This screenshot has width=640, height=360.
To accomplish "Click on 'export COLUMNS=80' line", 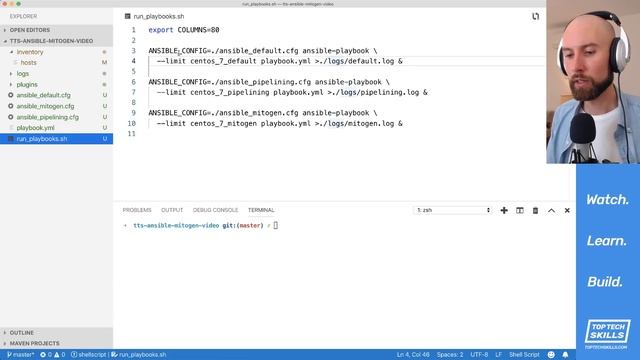I will coord(184,30).
